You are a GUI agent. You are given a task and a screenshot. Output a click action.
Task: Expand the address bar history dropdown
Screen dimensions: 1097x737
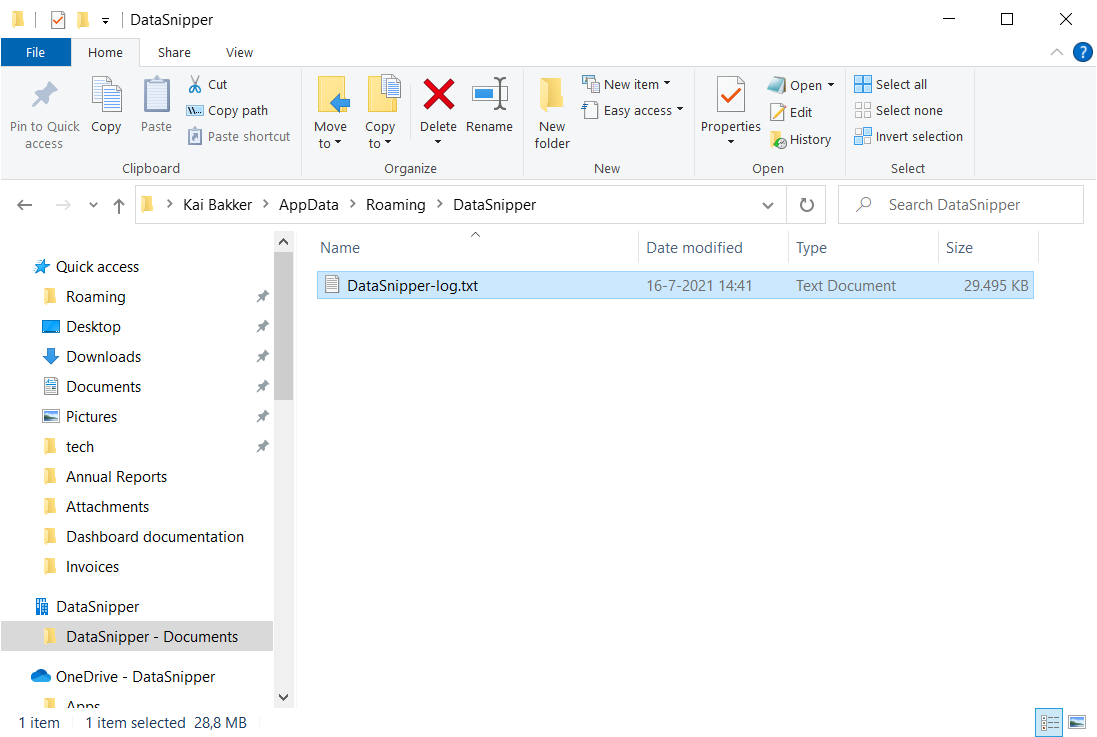767,205
